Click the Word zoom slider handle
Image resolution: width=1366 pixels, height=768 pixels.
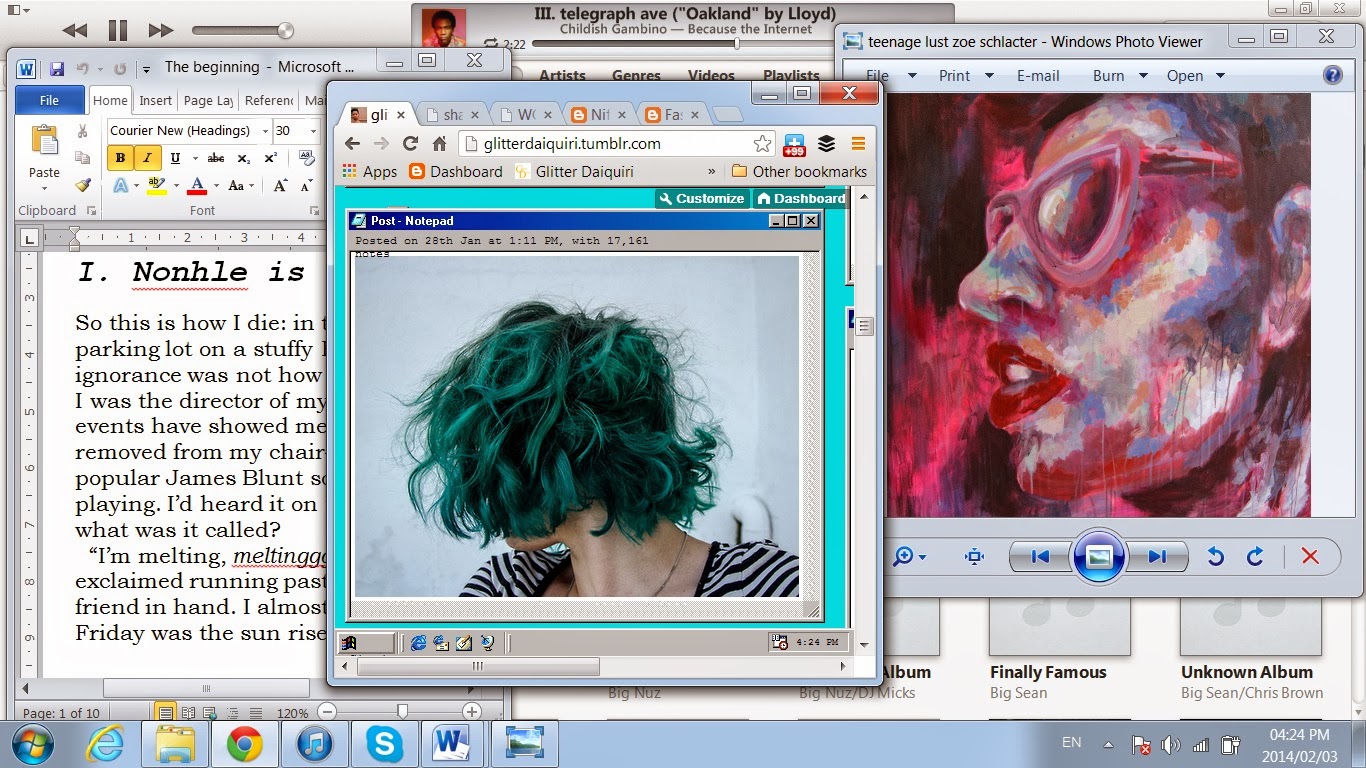pos(402,711)
